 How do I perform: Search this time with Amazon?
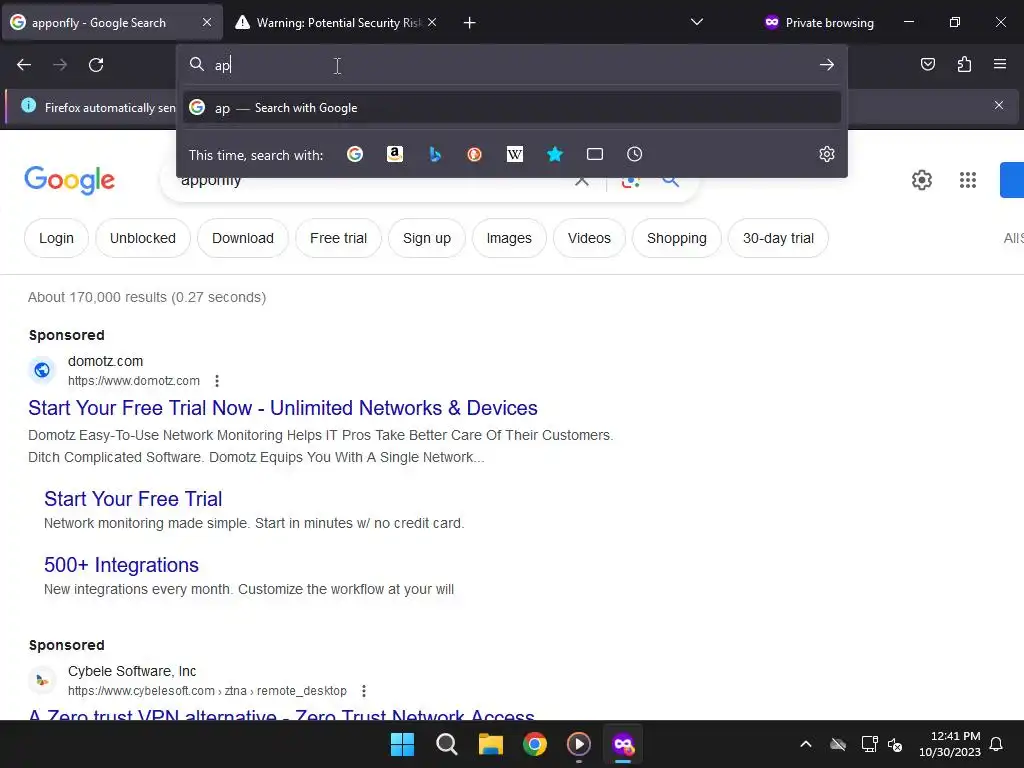click(394, 154)
